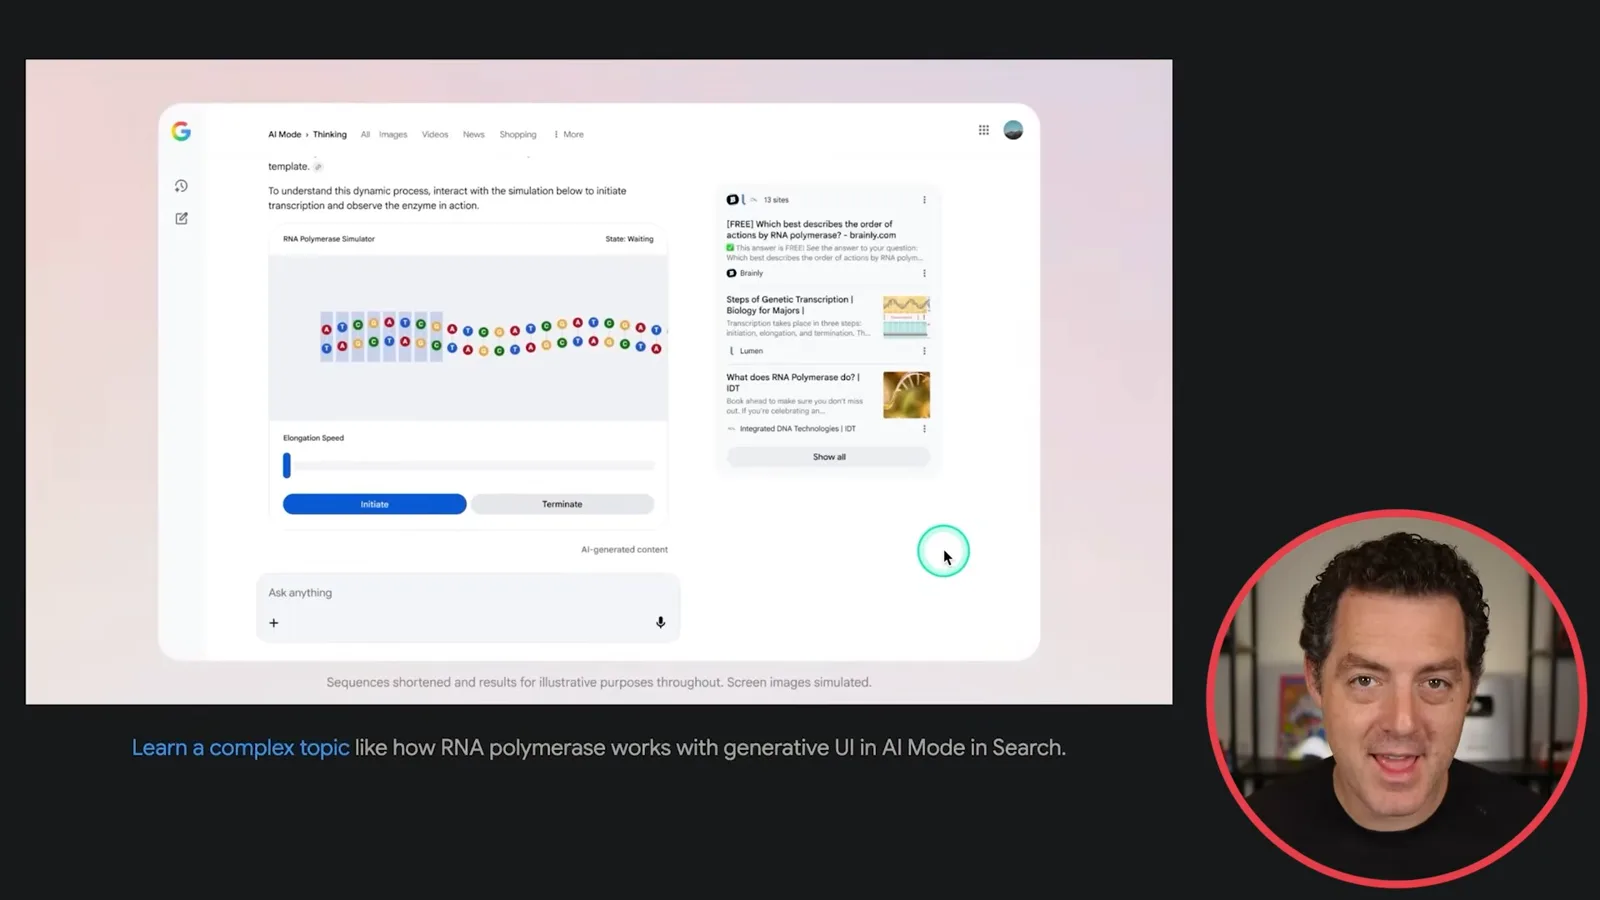Click the microphone icon in Ask anything
The image size is (1600, 900).
pos(660,622)
